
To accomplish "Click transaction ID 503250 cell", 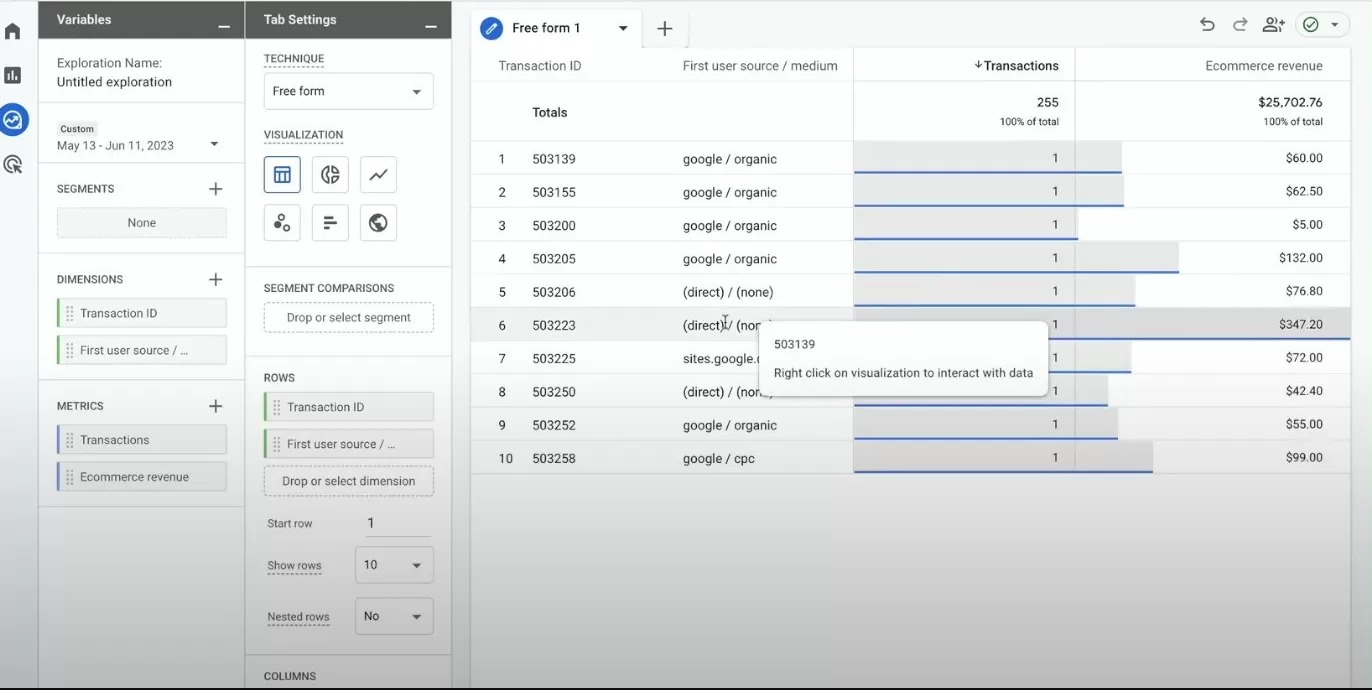I will point(554,392).
